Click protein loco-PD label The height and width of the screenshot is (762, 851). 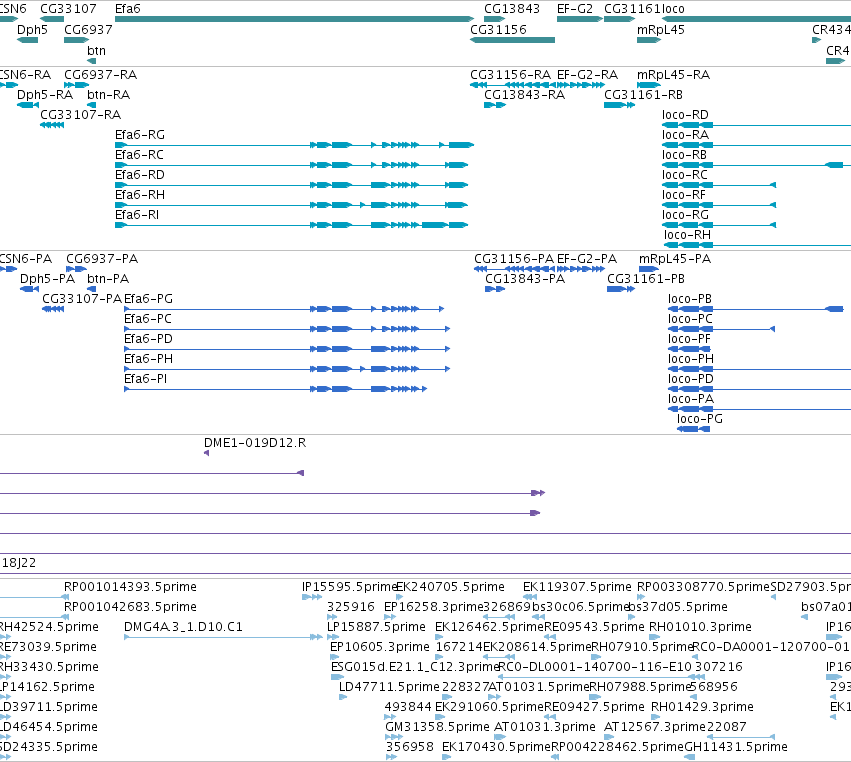tap(690, 379)
